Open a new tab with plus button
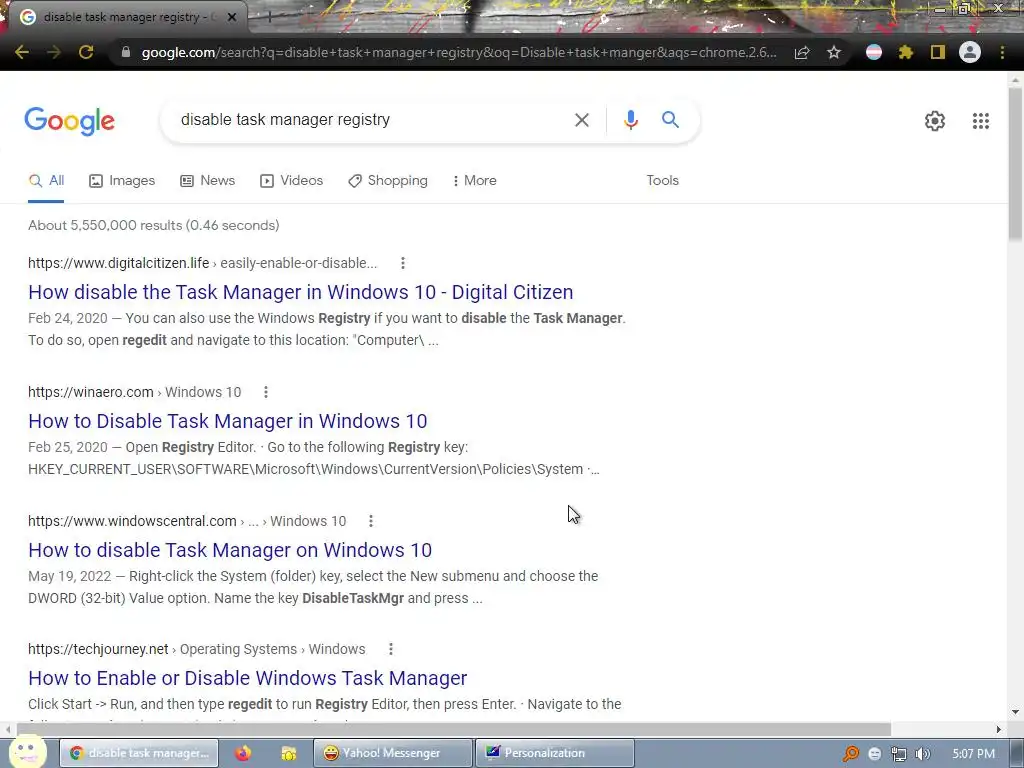 (x=268, y=17)
